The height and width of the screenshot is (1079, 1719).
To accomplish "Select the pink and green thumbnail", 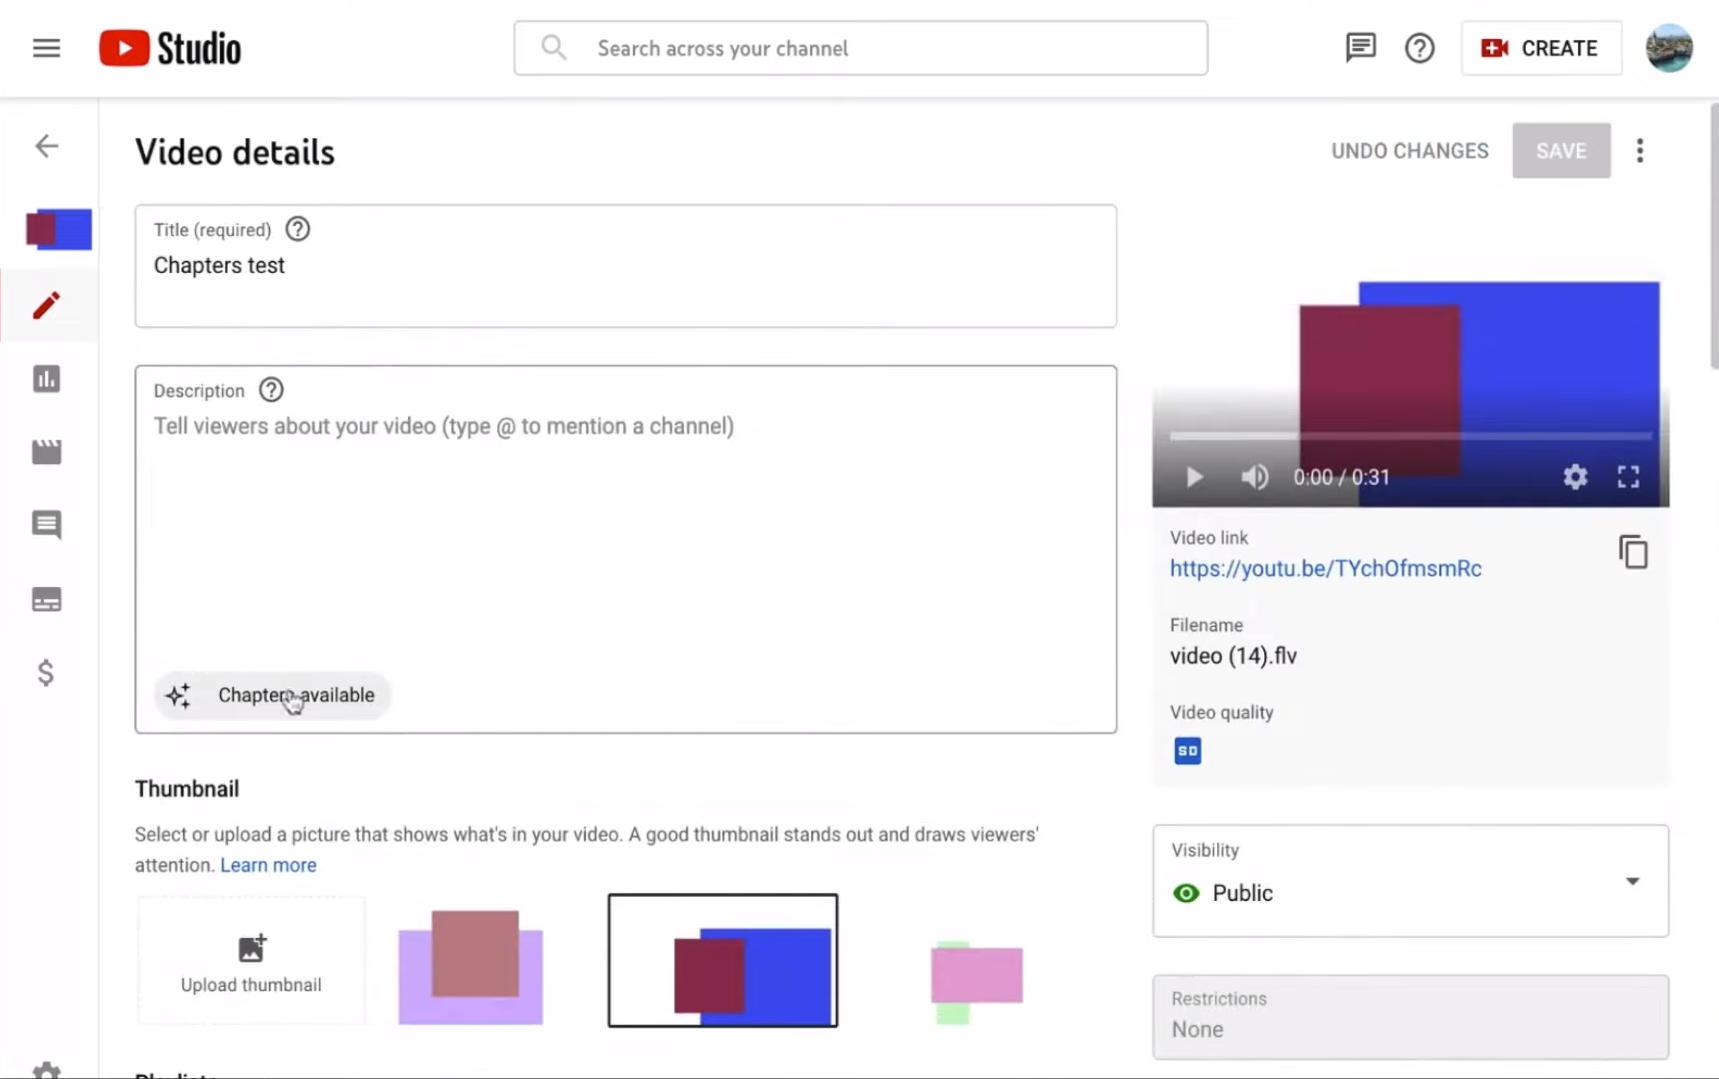I will (976, 981).
